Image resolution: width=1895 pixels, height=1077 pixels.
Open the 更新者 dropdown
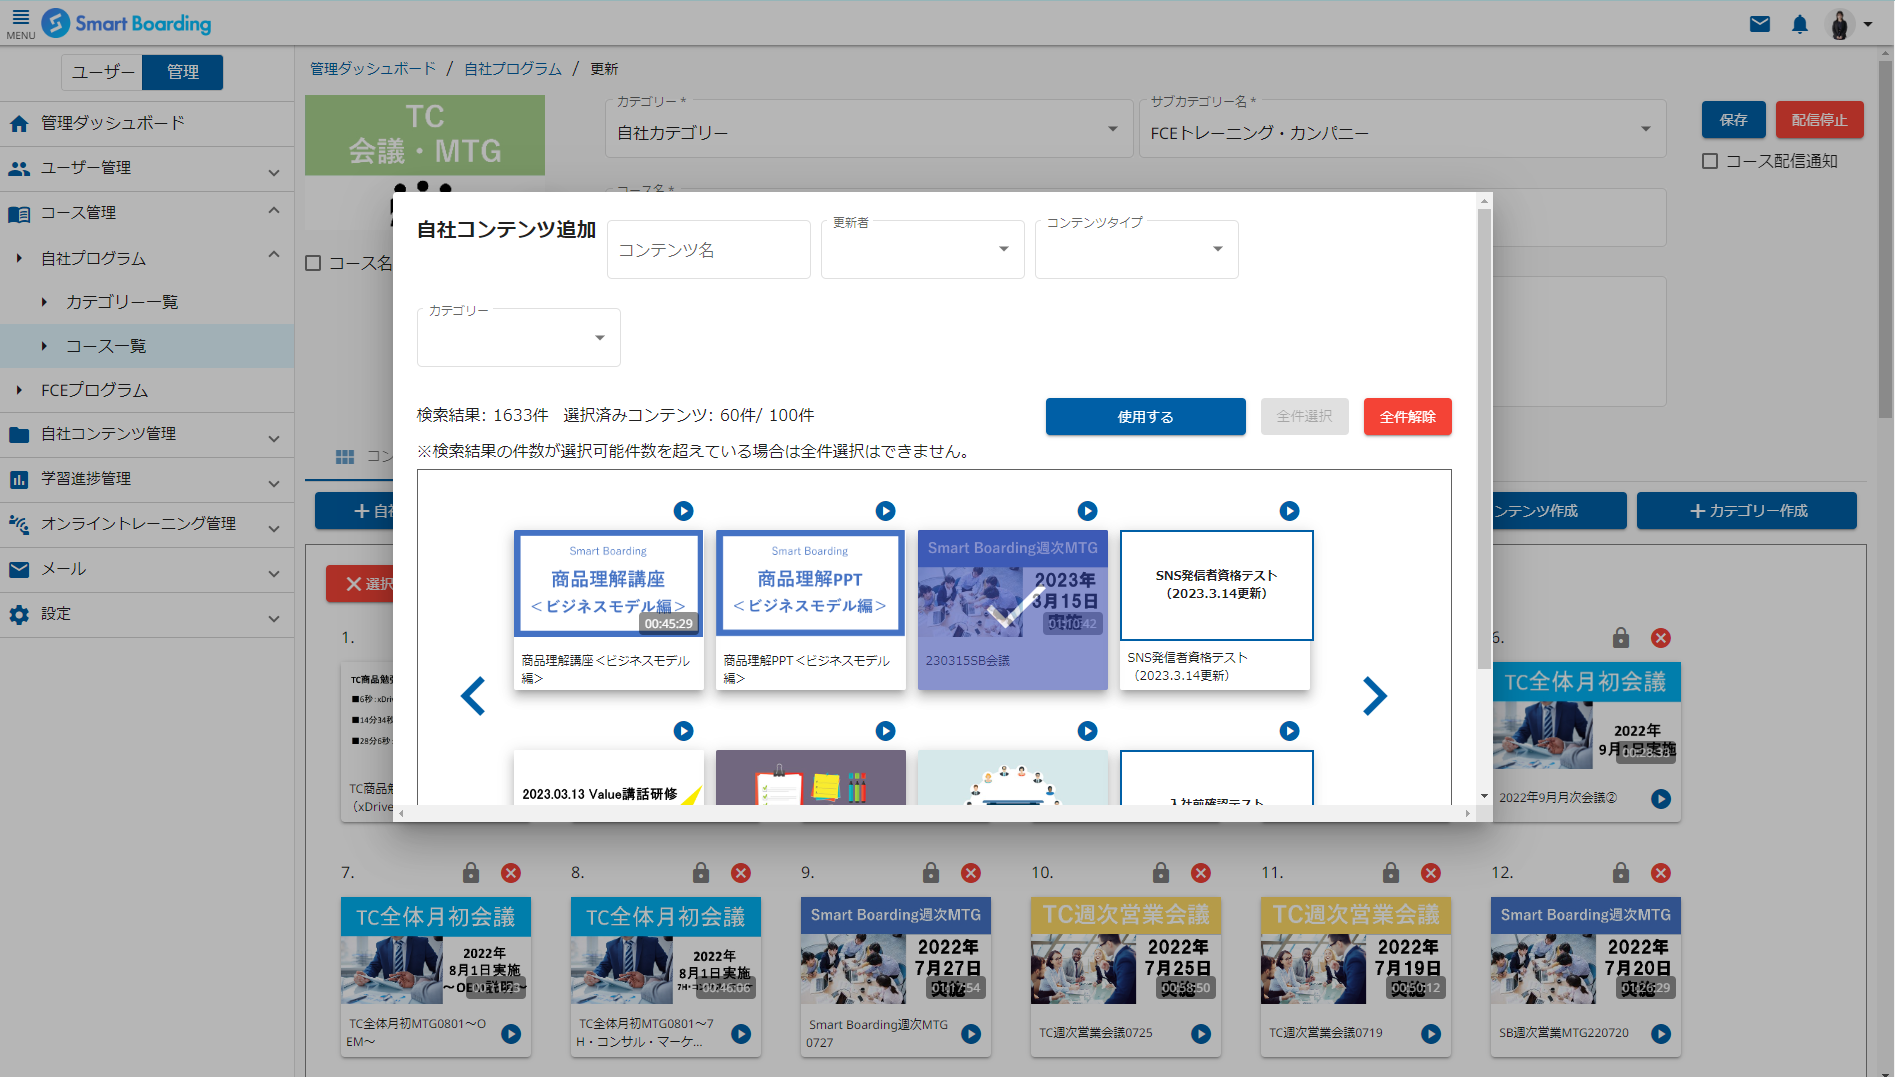point(922,250)
